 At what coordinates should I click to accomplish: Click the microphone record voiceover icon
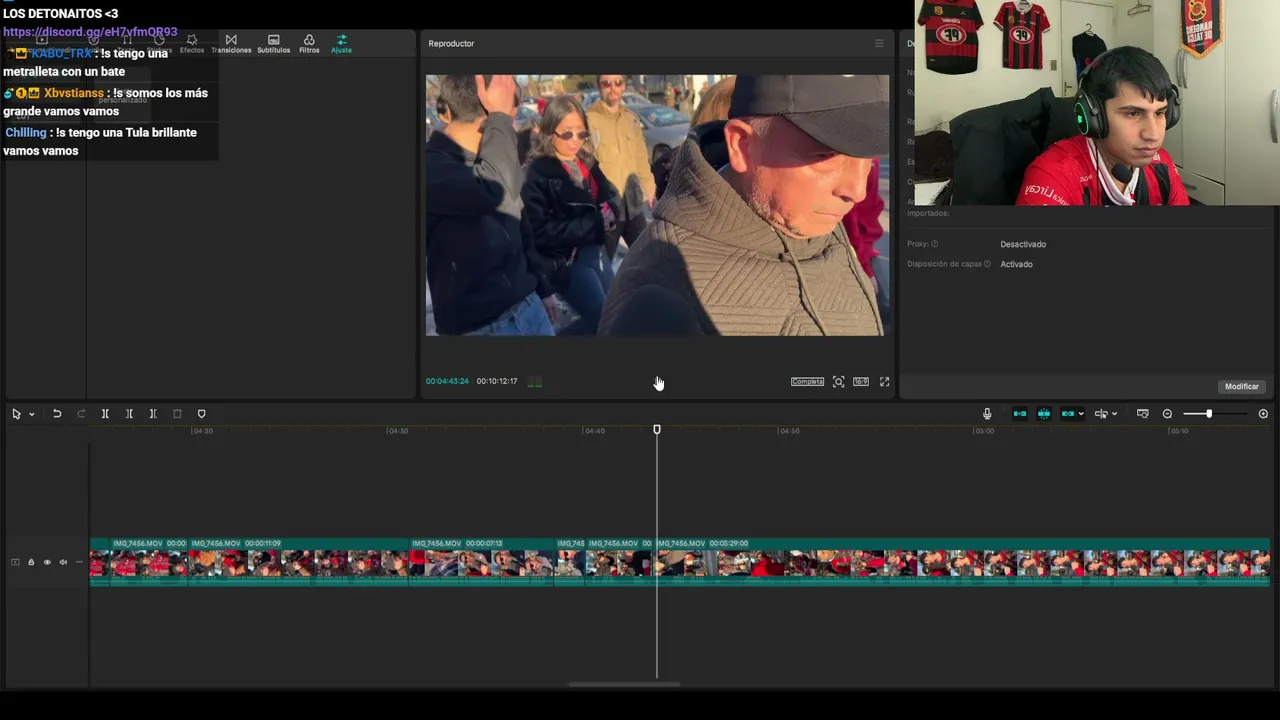click(987, 414)
